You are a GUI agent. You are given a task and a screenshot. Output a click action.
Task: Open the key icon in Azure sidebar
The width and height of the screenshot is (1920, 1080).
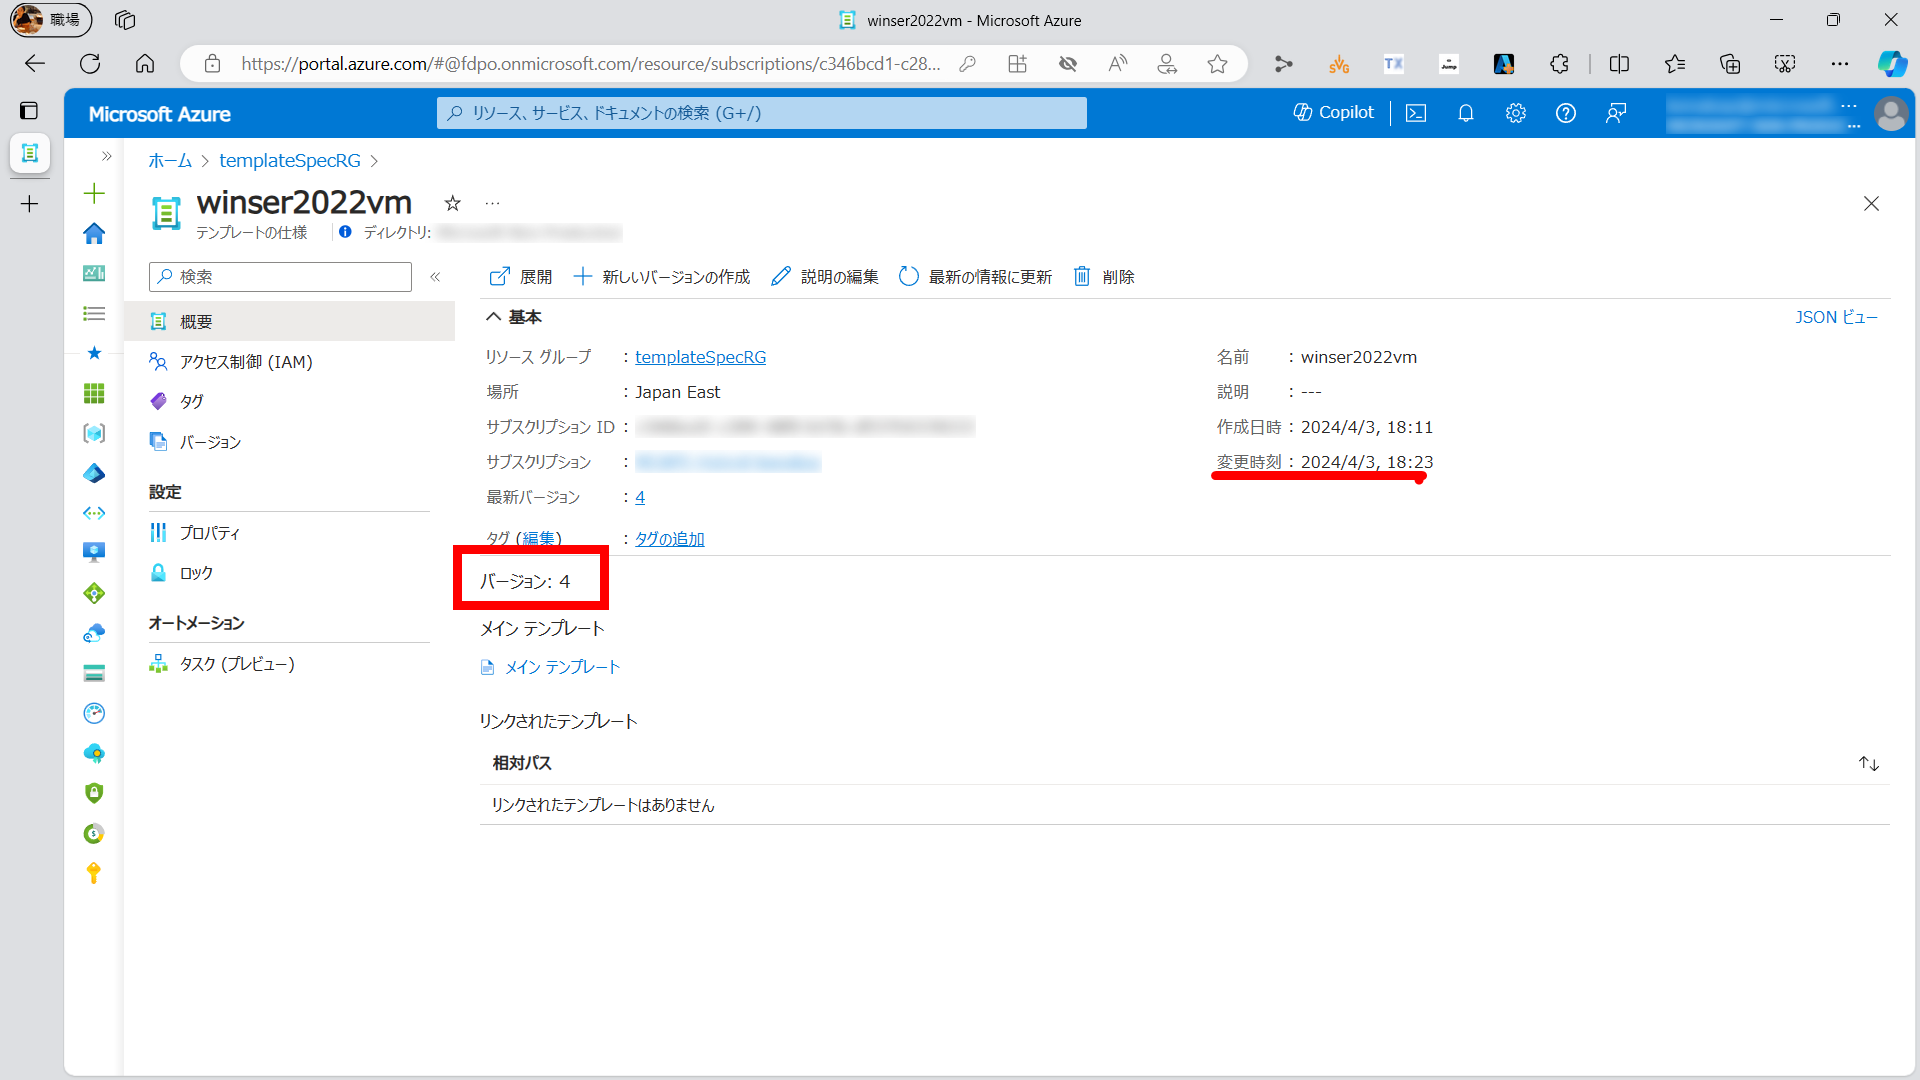tap(94, 873)
